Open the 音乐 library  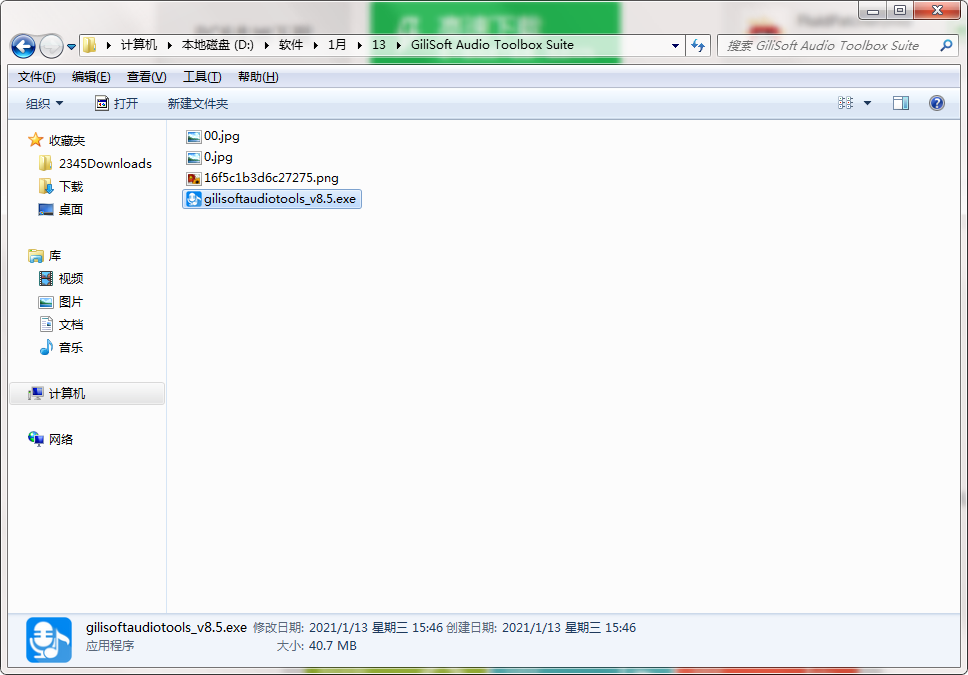pyautogui.click(x=70, y=348)
